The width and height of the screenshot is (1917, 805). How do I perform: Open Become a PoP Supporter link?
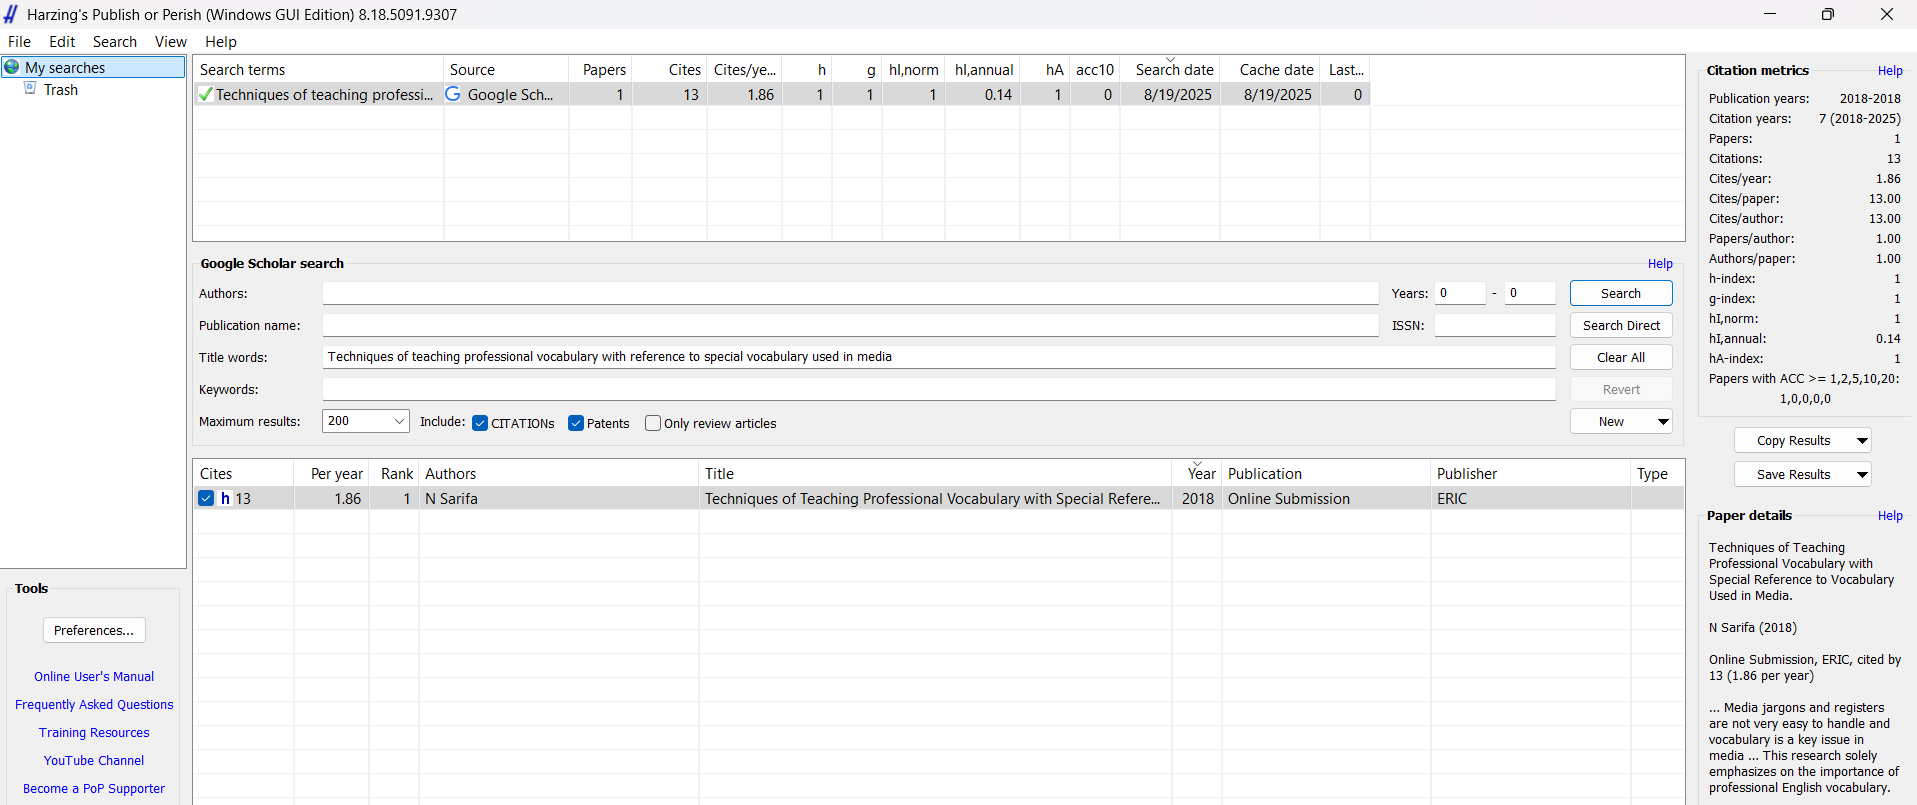94,789
